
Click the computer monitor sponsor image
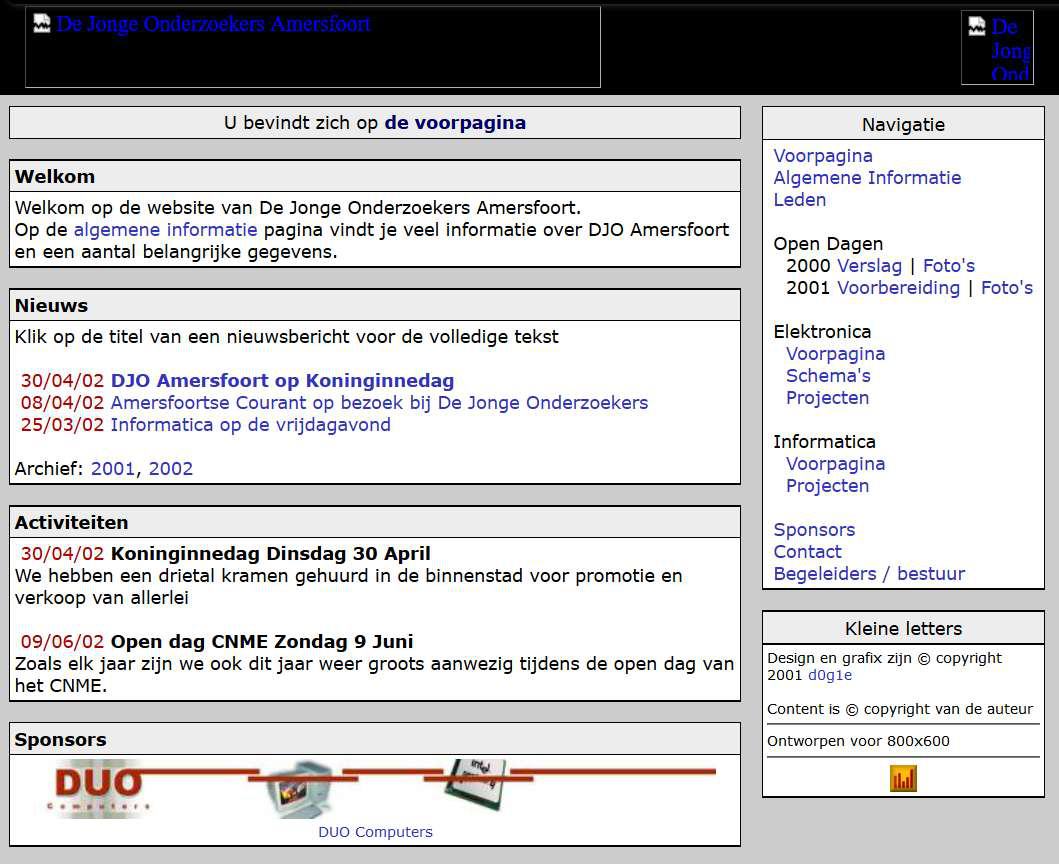[x=302, y=788]
